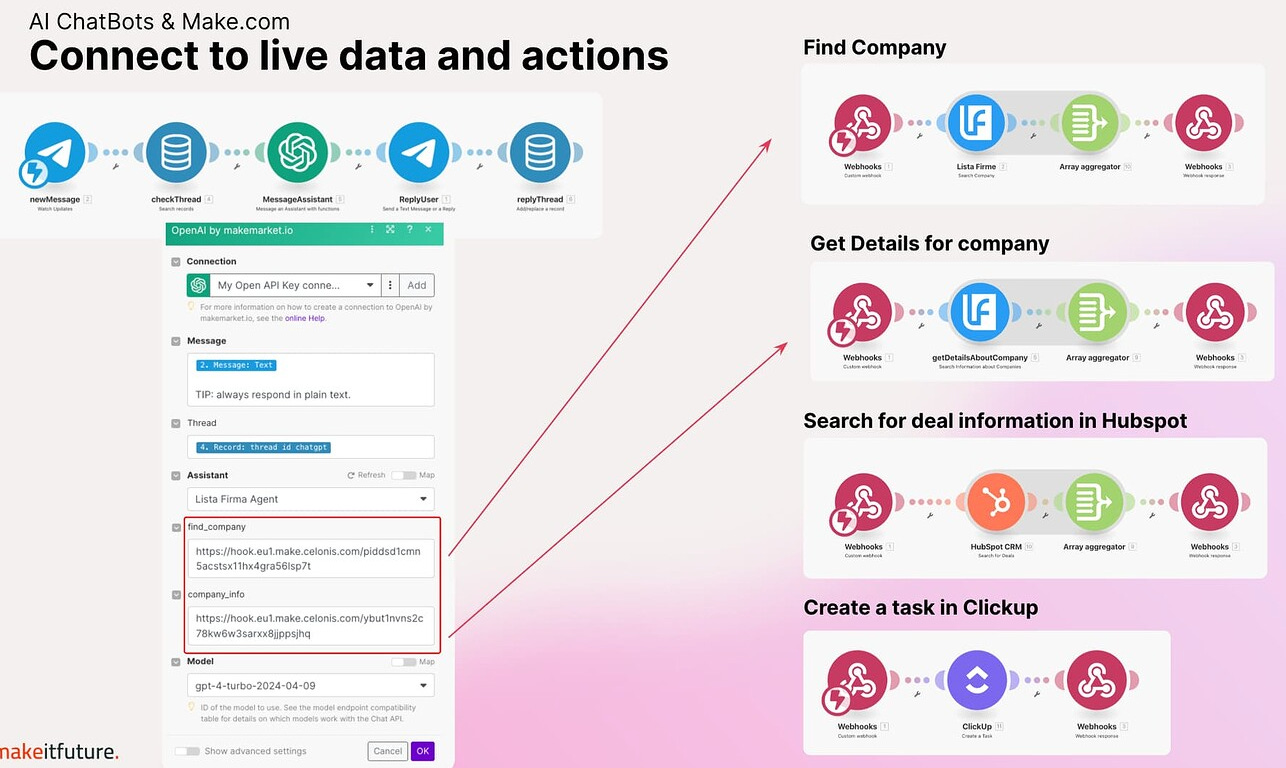
Task: Collapse the Connection field section
Action: click(x=176, y=262)
